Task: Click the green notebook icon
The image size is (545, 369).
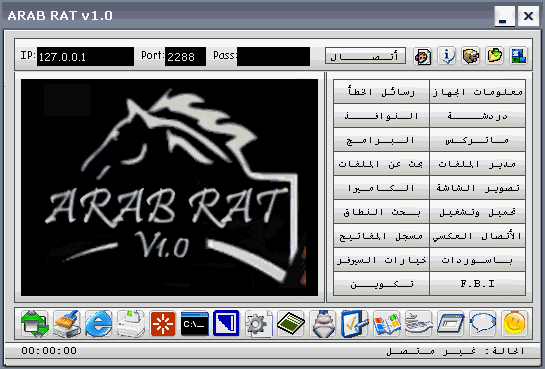Action: [x=291, y=324]
